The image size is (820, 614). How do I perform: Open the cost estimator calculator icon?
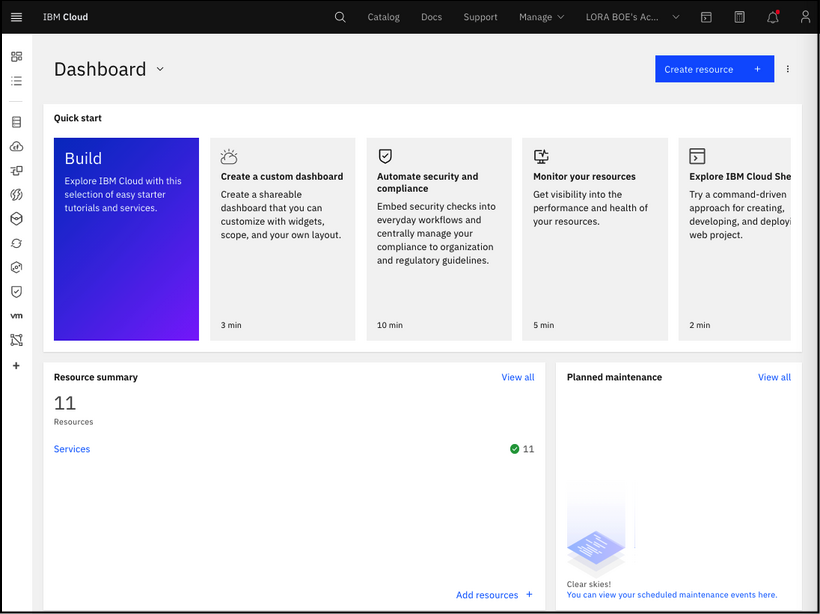coord(739,17)
